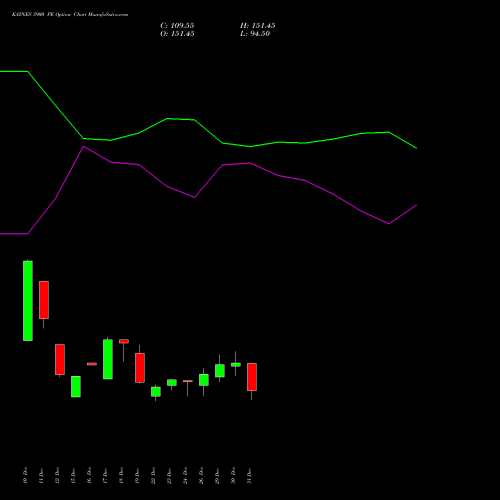Click the 11 Dec date label

[x=42, y=475]
